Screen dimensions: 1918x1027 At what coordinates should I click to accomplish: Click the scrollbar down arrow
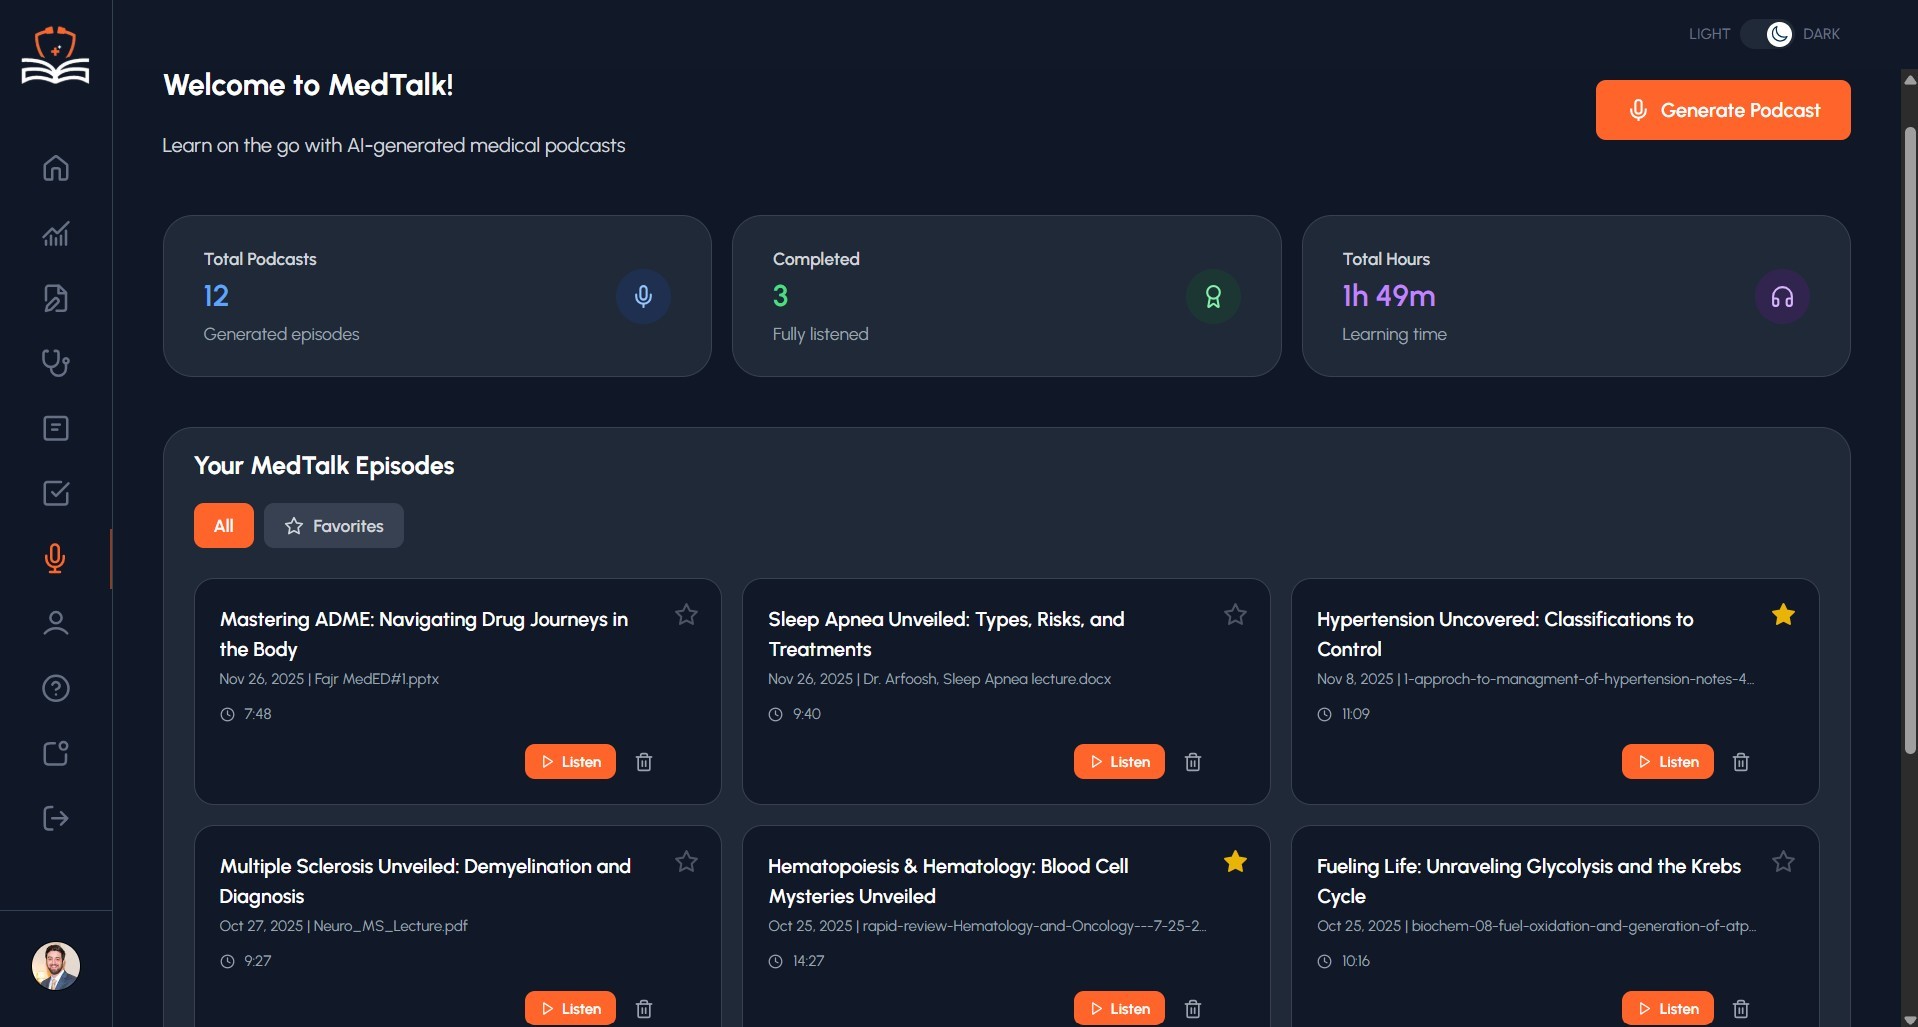[x=1910, y=1019]
